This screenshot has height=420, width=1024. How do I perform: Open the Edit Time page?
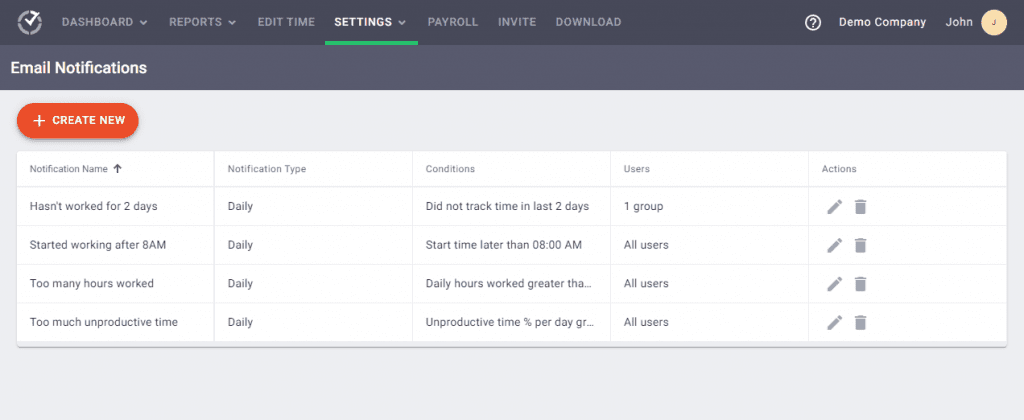coord(286,22)
